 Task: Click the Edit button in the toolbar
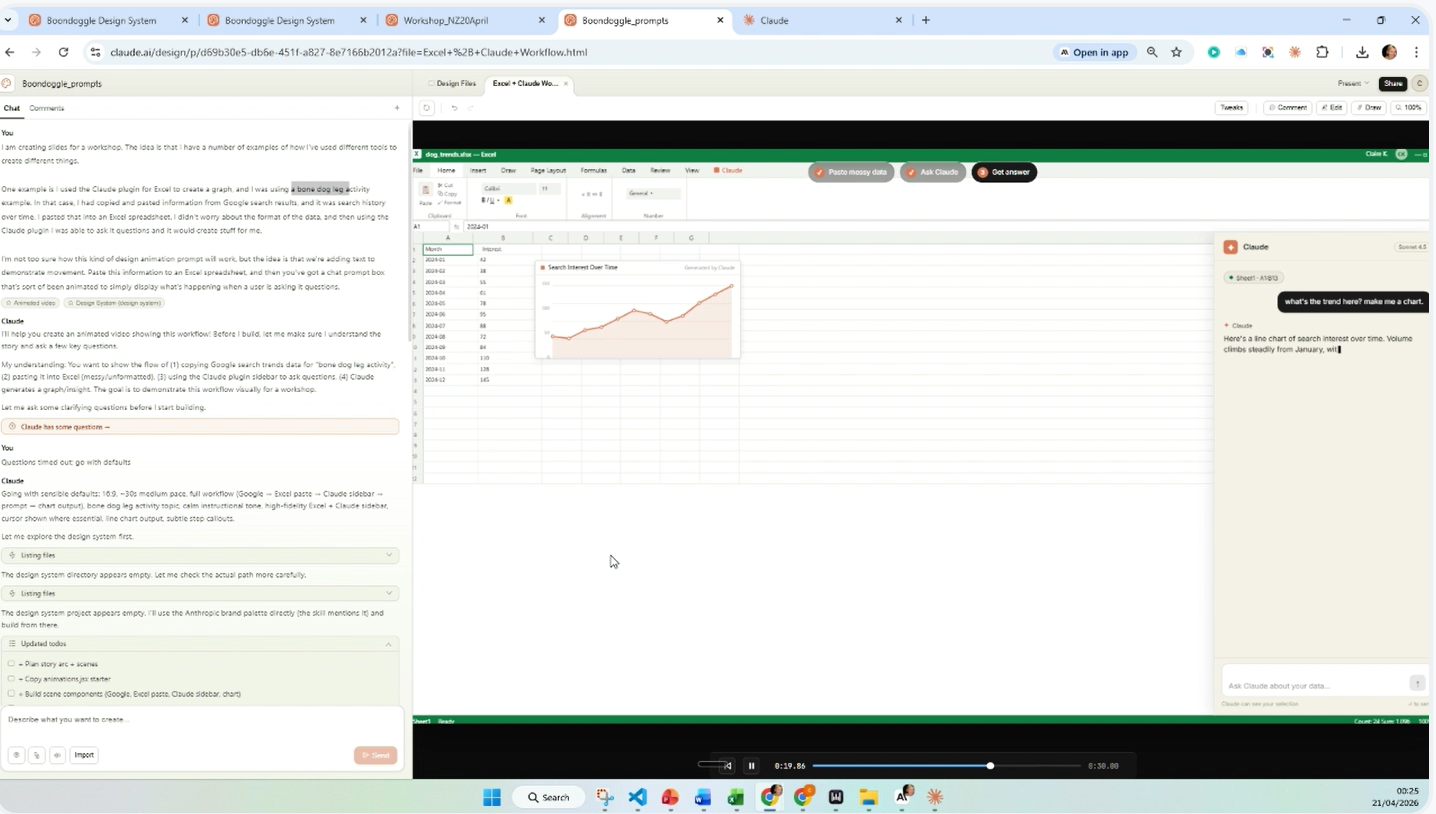1331,108
